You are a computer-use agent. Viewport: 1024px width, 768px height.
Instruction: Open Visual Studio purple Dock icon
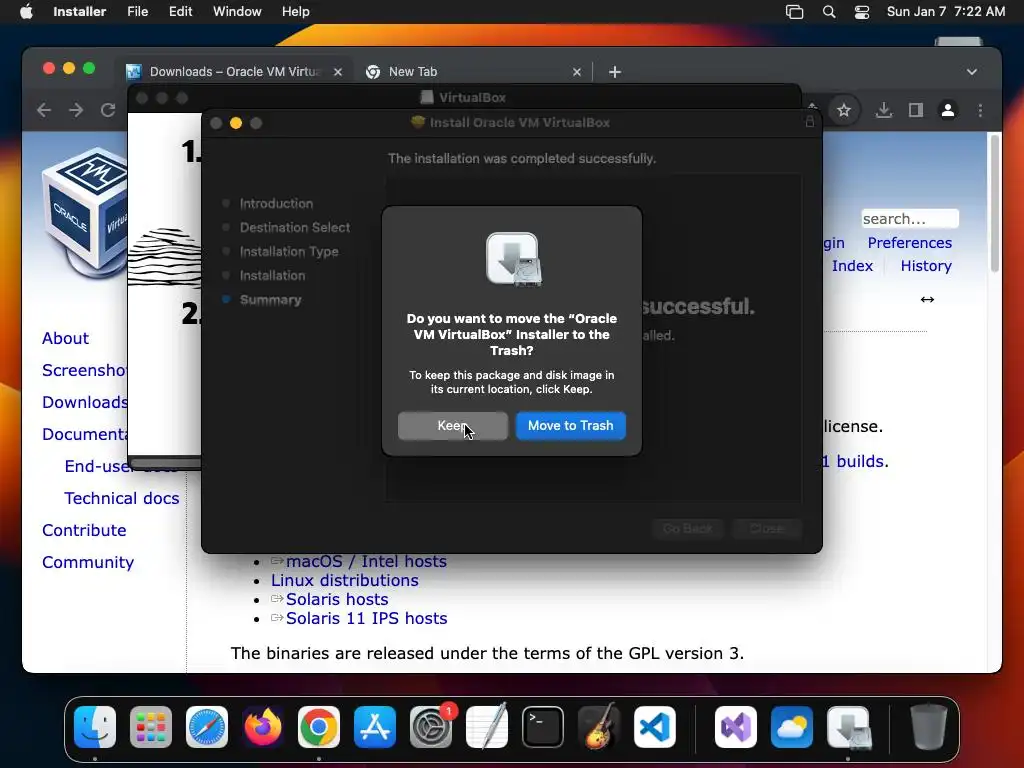coord(736,726)
